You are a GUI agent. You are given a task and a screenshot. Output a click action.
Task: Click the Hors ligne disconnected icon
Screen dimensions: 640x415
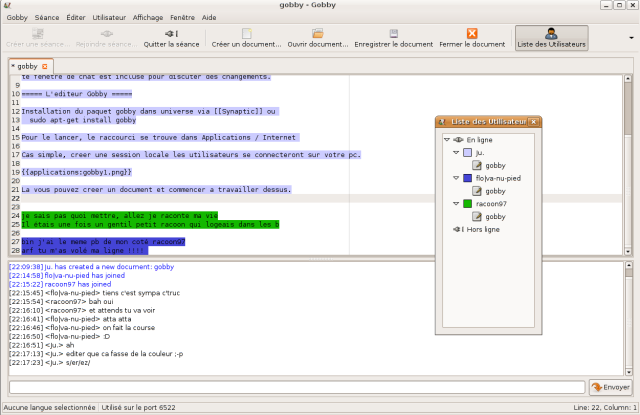pyautogui.click(x=458, y=229)
